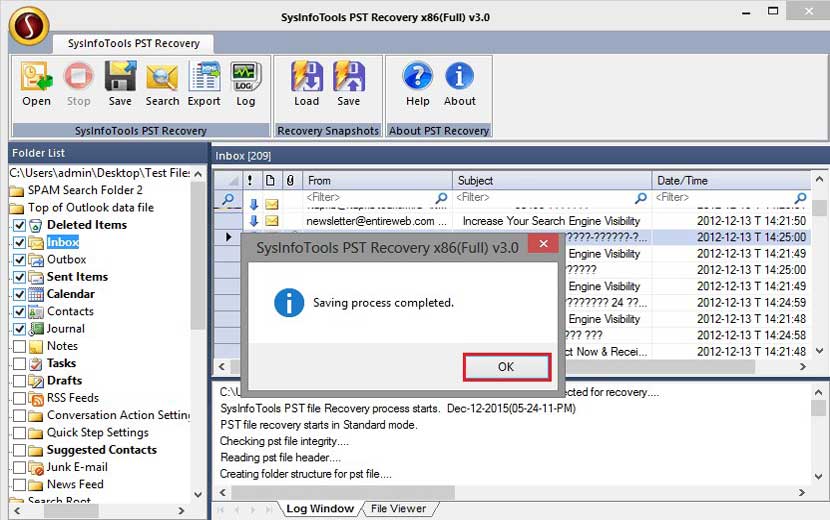Click folder list scroll up arrow
This screenshot has height=520, width=830.
click(198, 174)
